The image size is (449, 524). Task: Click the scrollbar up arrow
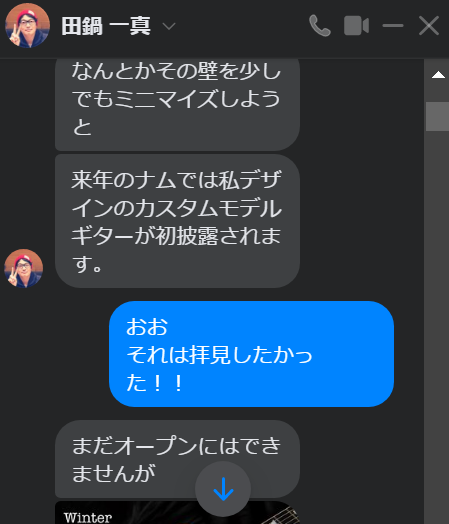[x=438, y=75]
